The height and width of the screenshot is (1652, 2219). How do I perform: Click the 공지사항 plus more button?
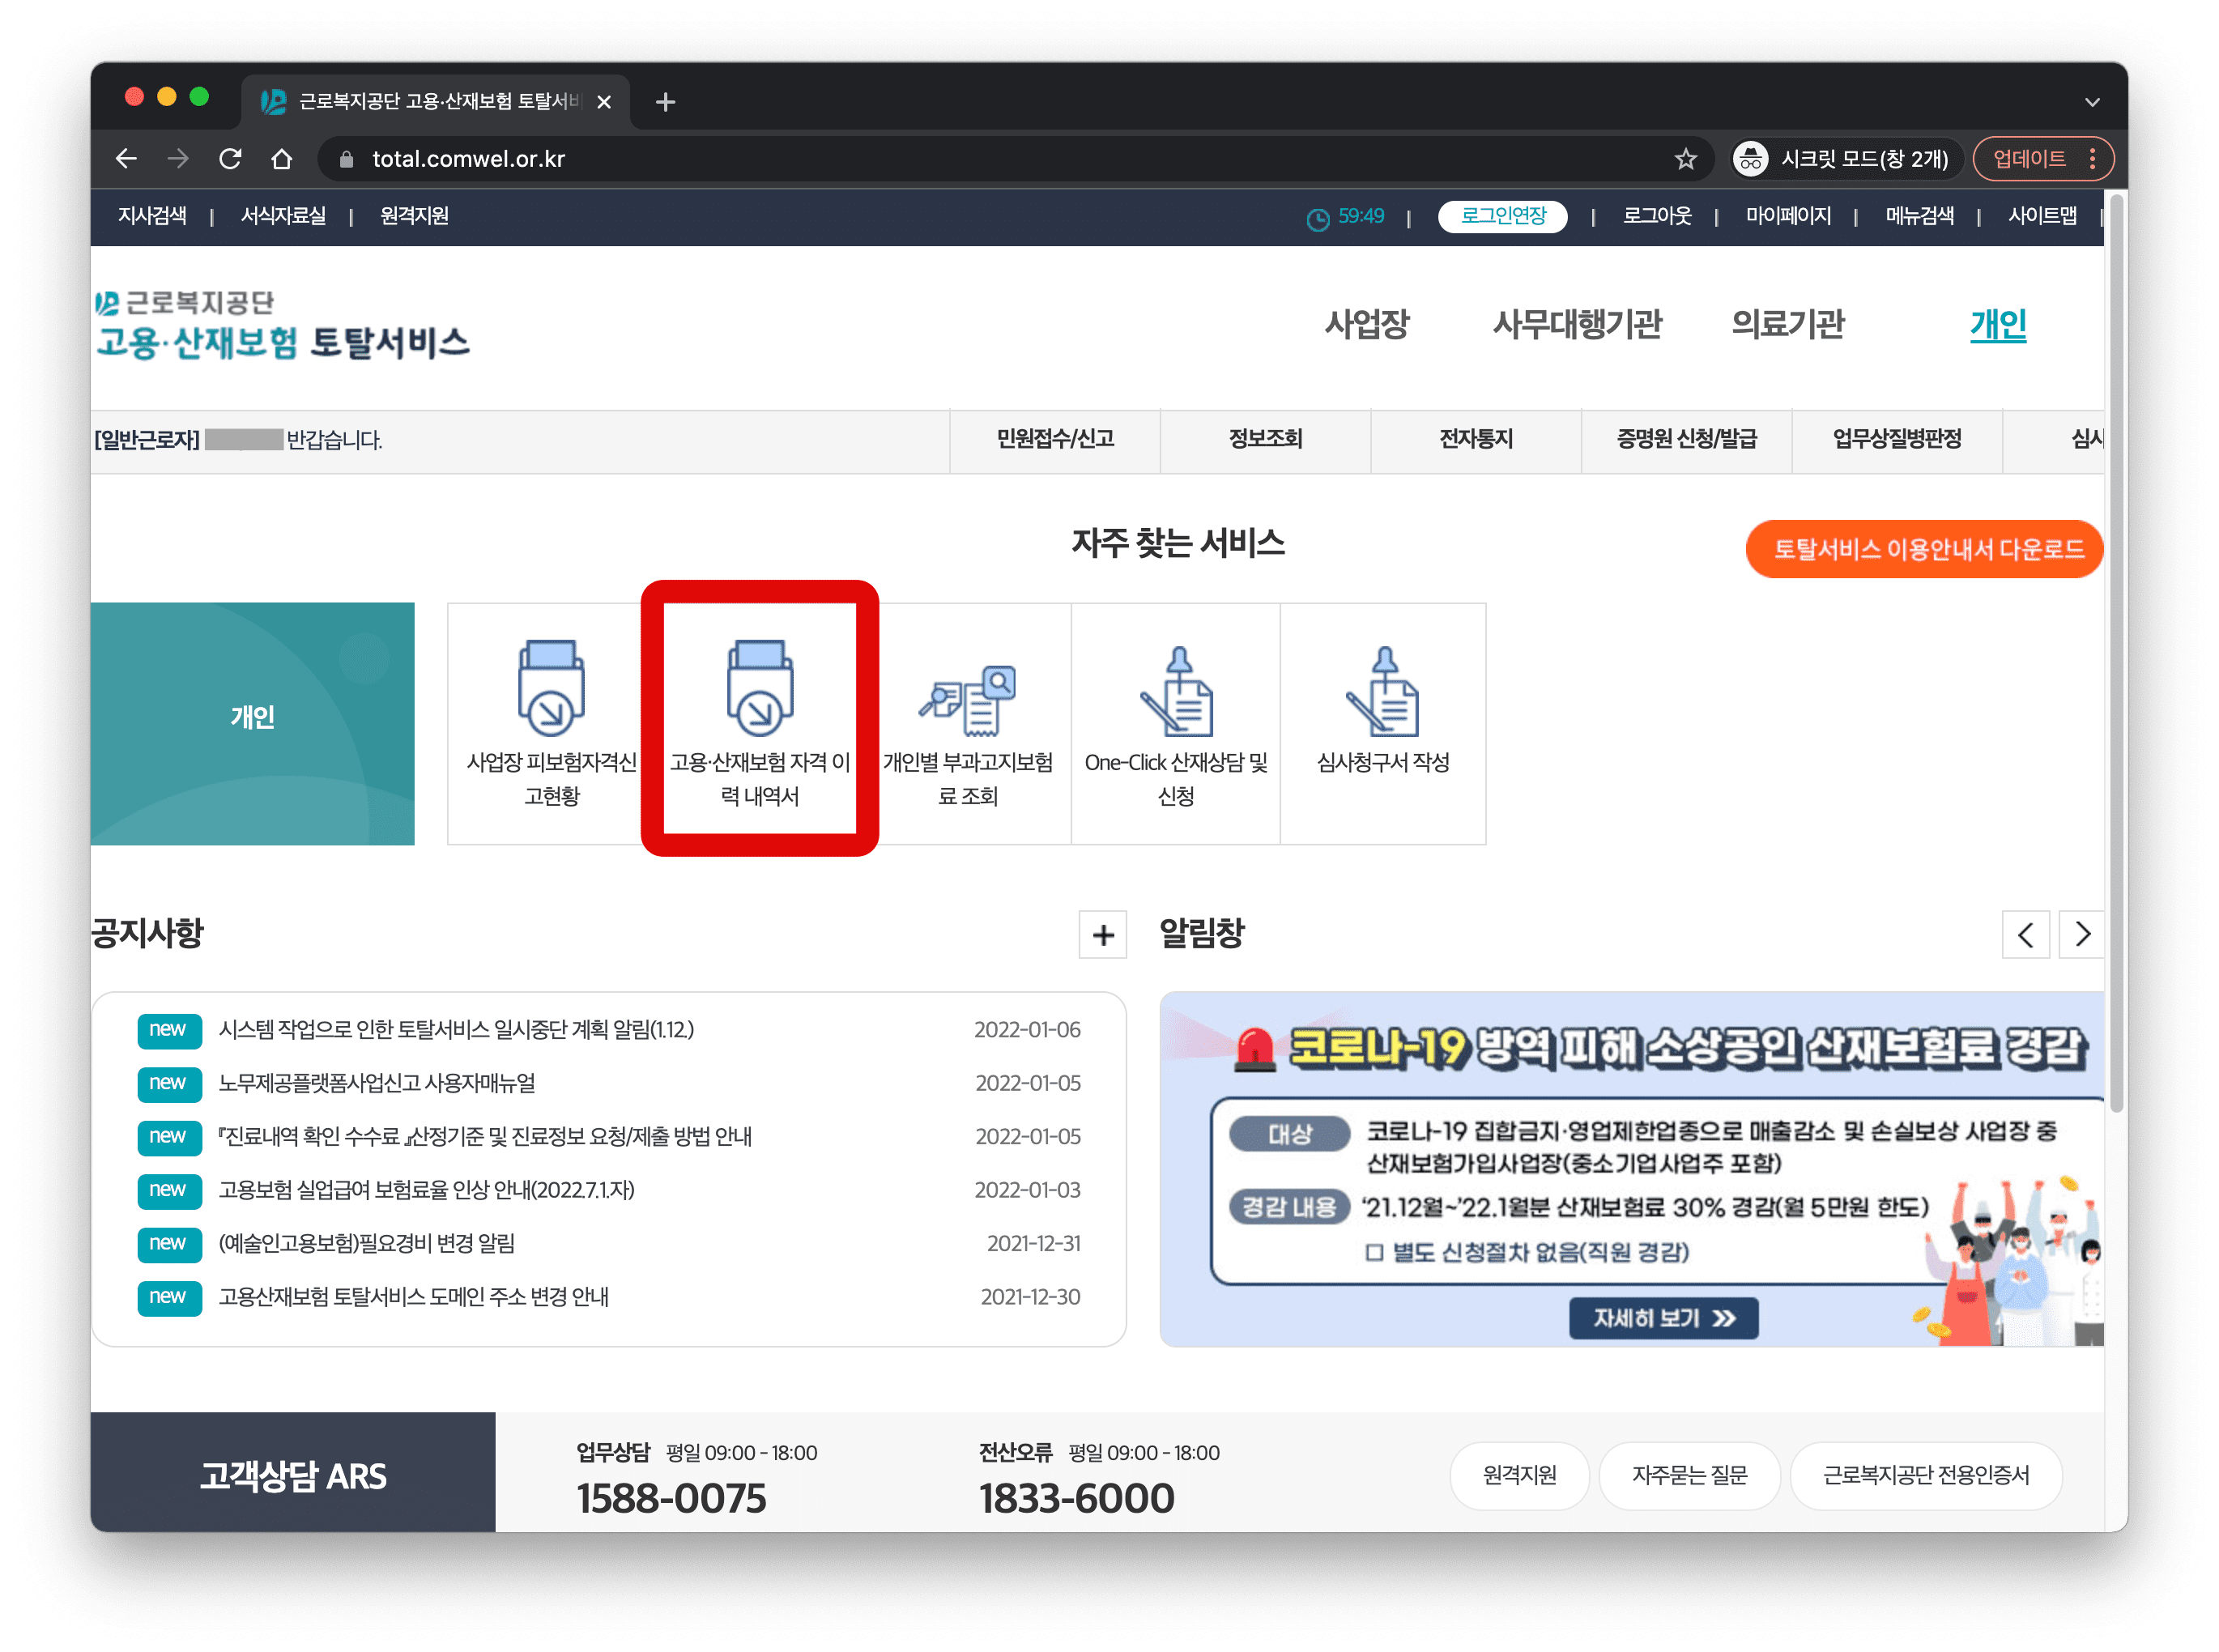pyautogui.click(x=1102, y=935)
